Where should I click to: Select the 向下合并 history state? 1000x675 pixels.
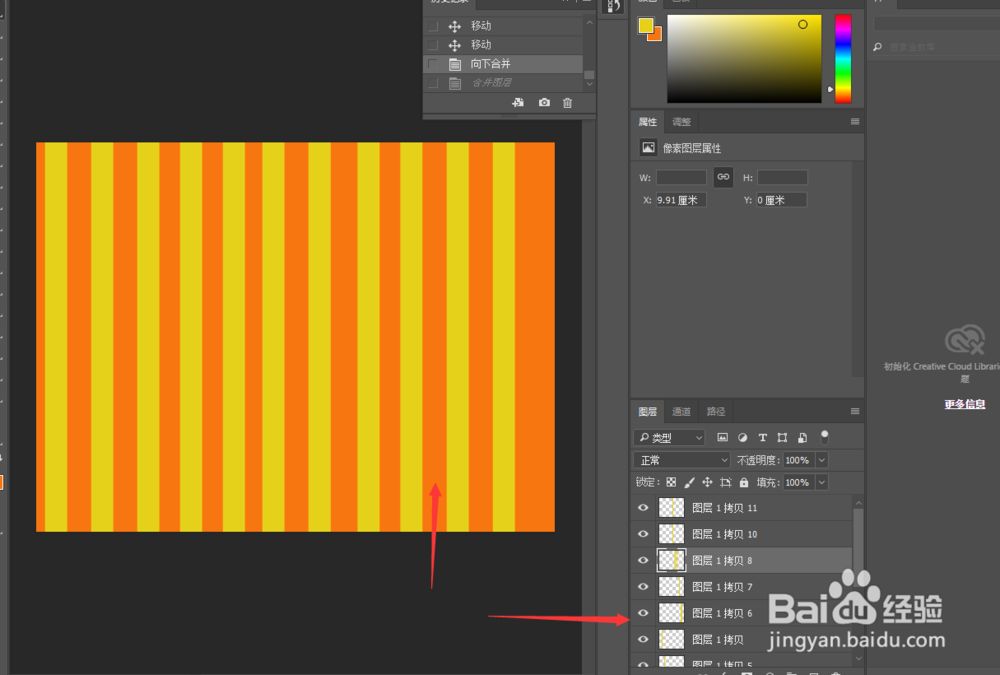coord(503,64)
